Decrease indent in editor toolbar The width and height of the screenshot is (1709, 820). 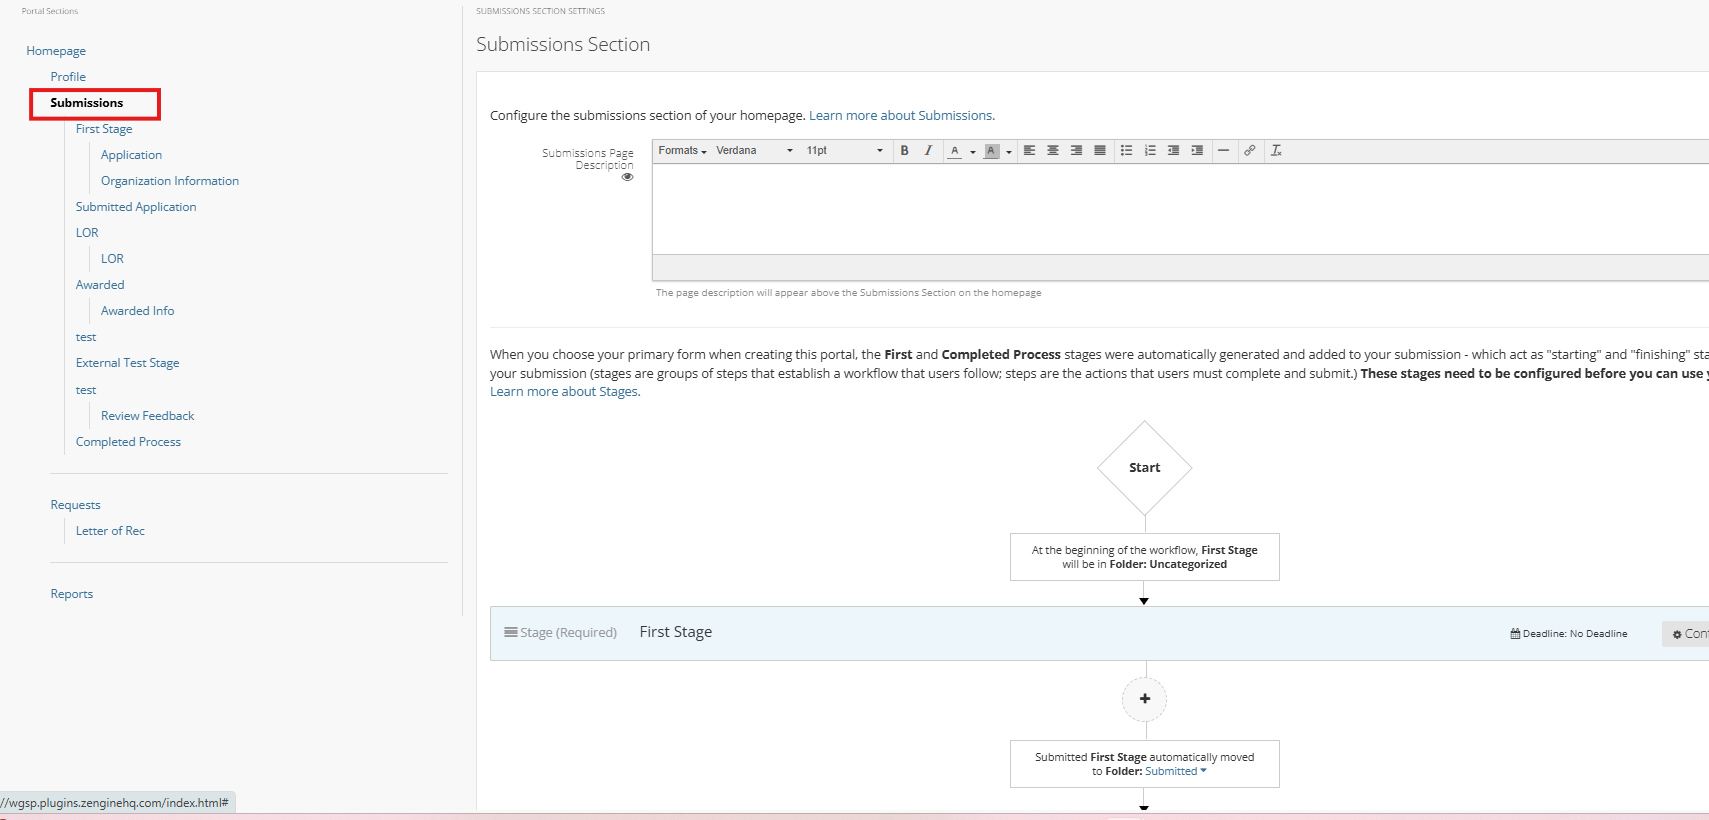[x=1174, y=151]
